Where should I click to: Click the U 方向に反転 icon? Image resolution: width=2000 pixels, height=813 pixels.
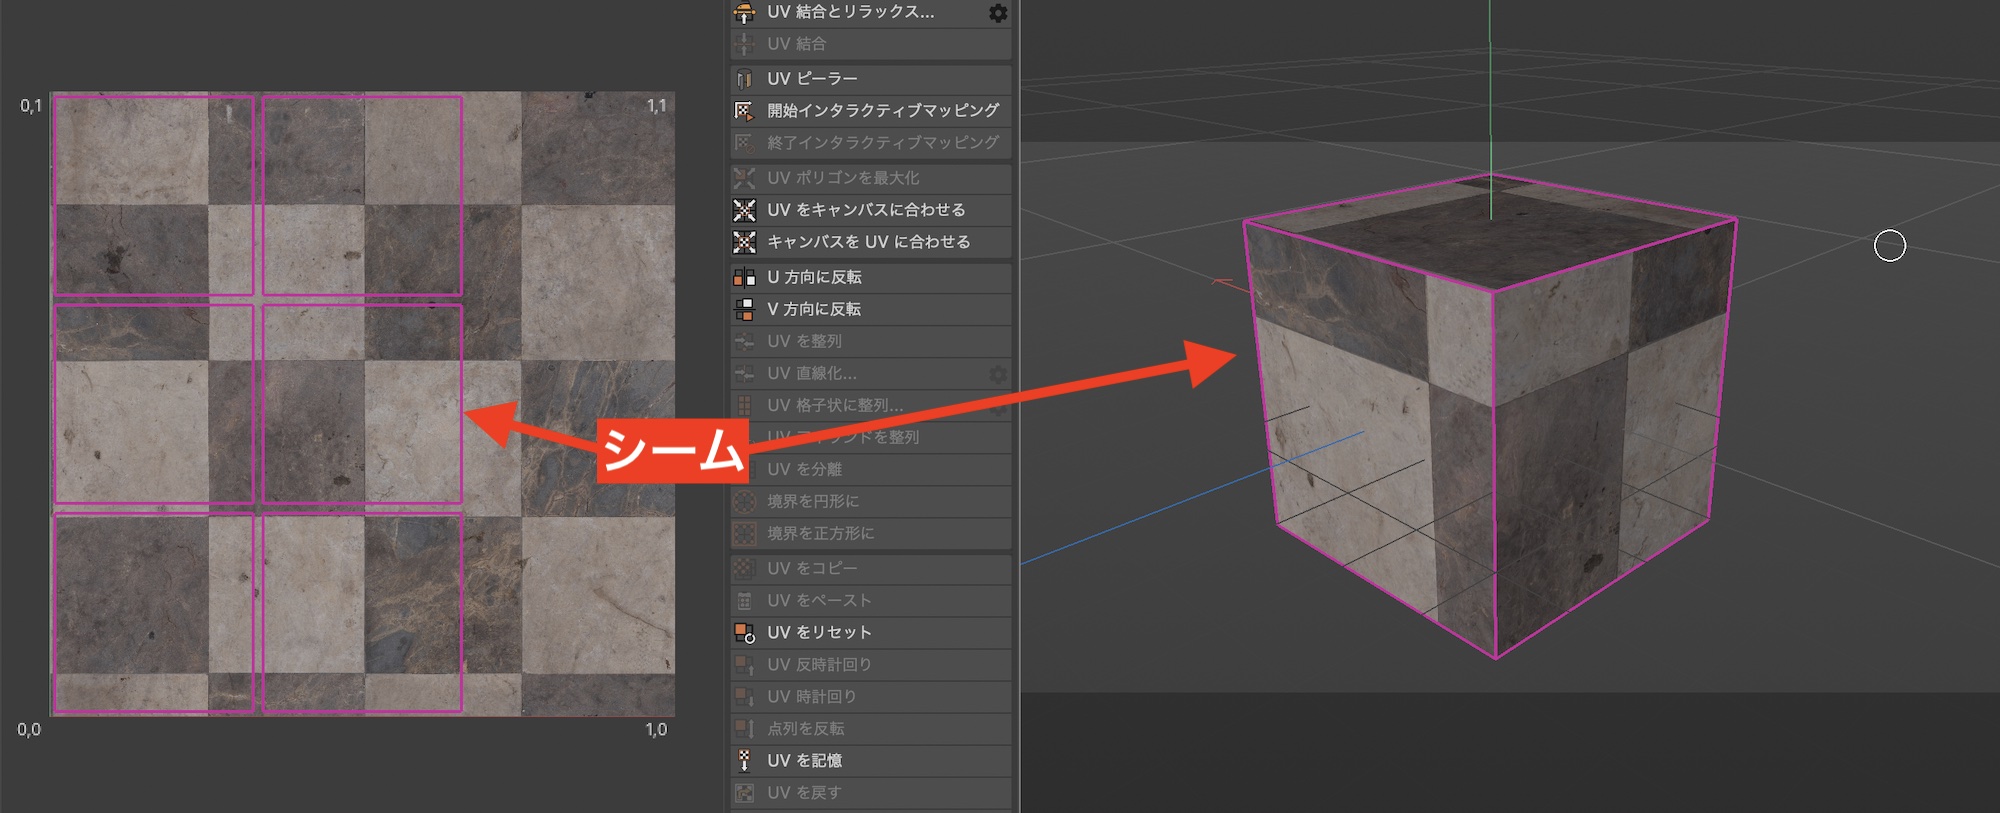(x=744, y=277)
